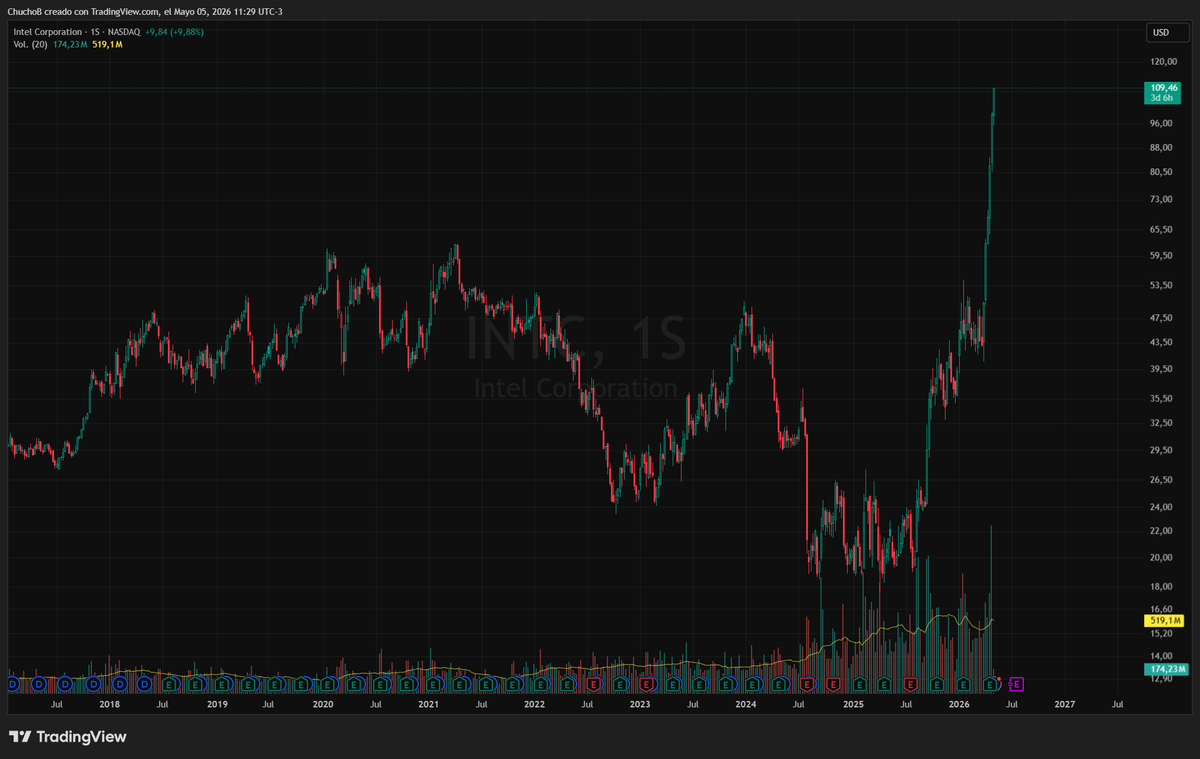
Task: Click the 2025 time axis label
Action: (852, 704)
